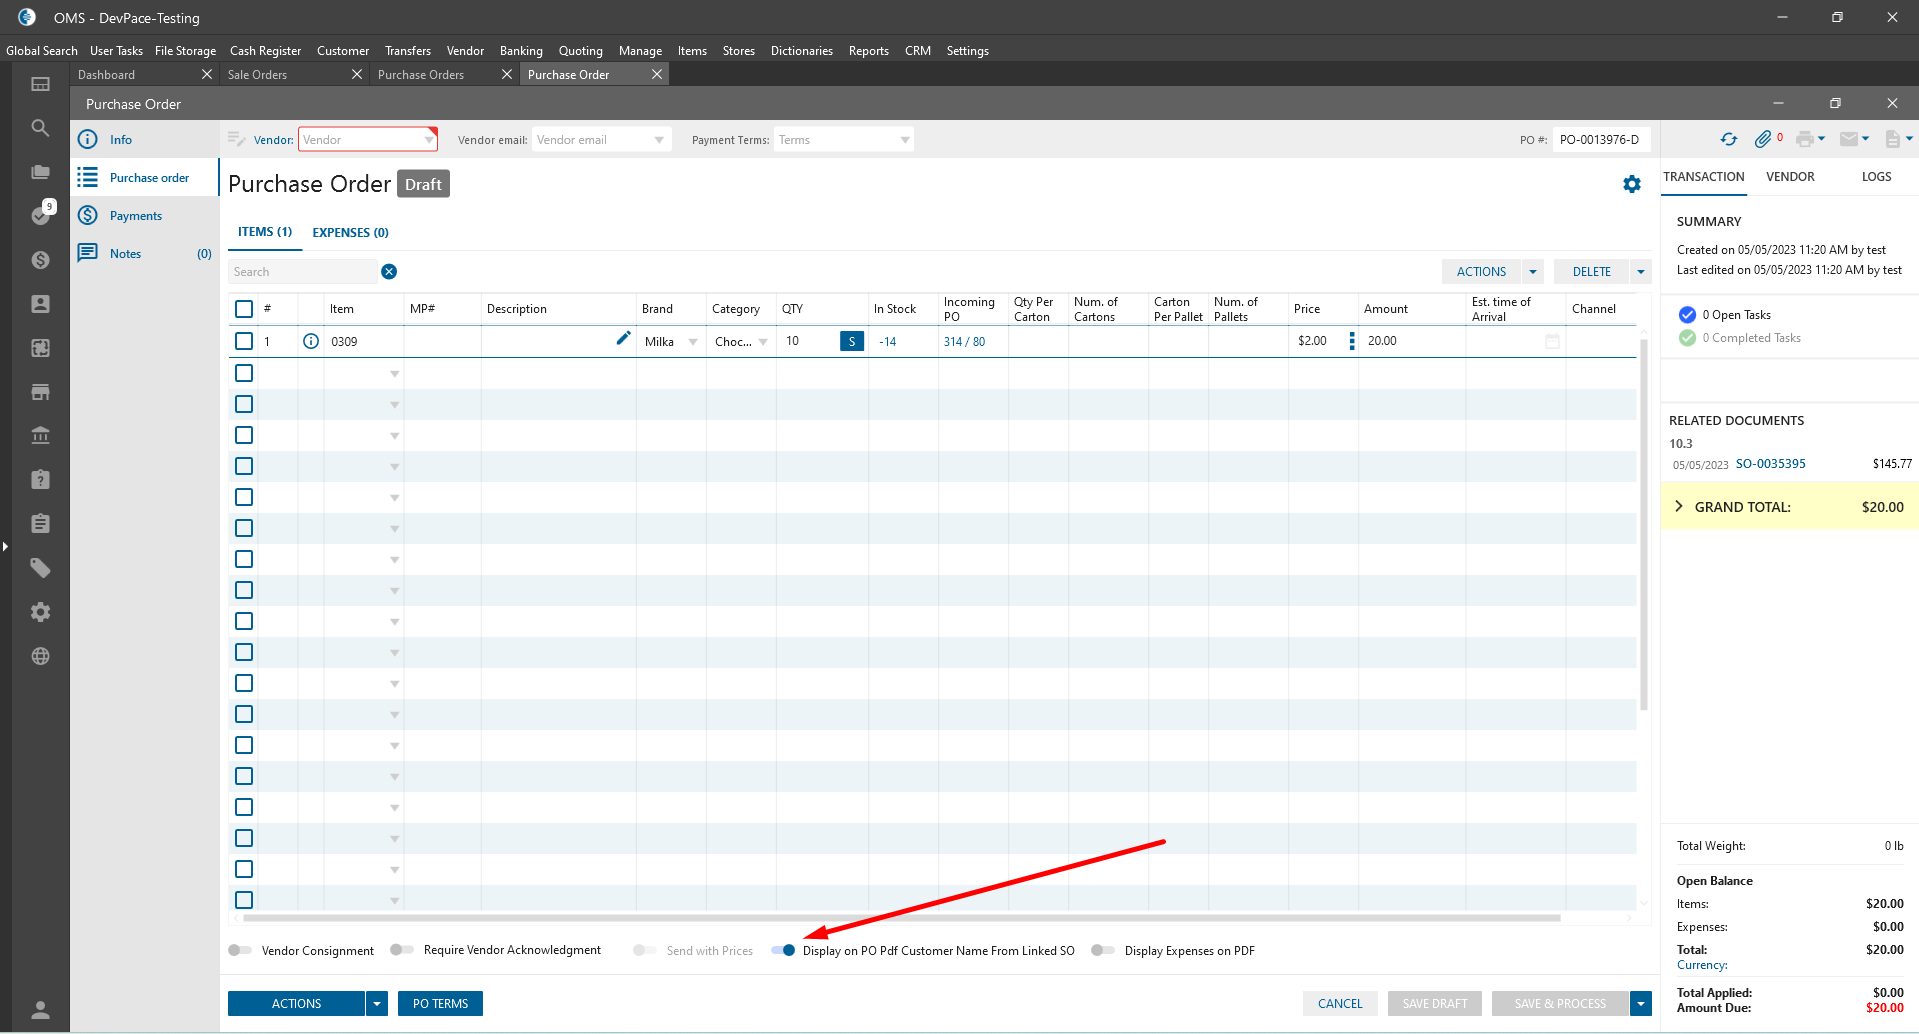Click the CANCEL button
Screen dimensions: 1919x1034
coord(1340,1003)
